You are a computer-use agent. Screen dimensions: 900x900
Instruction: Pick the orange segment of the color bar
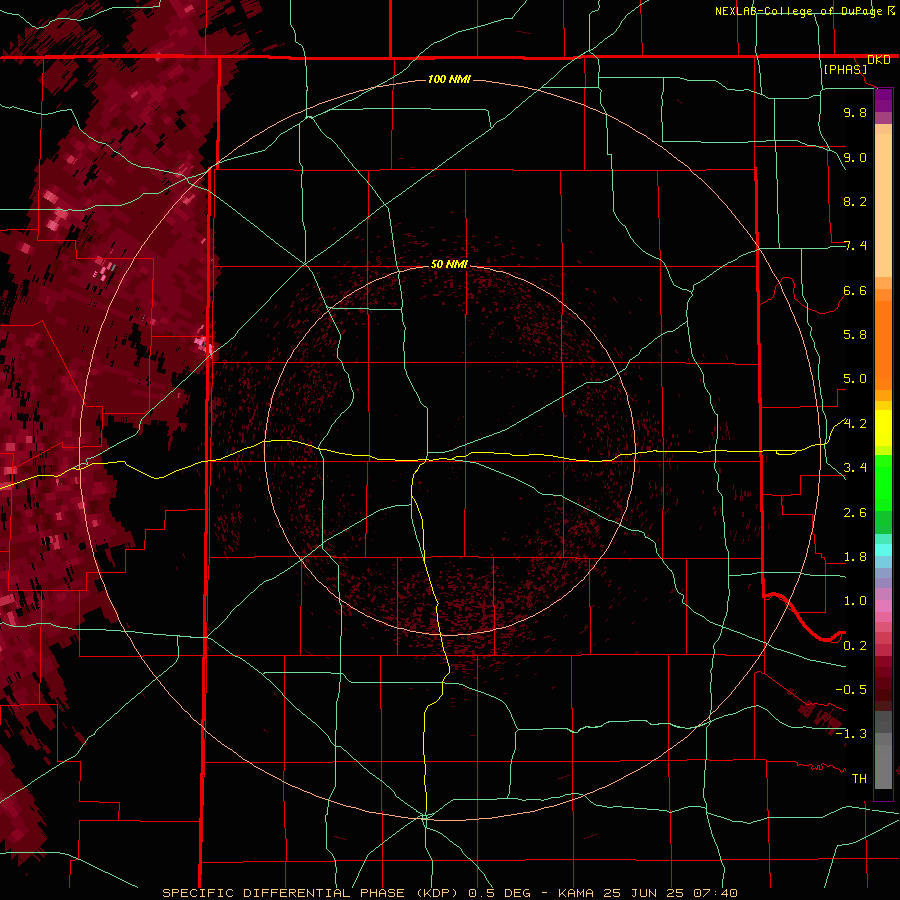tap(883, 345)
